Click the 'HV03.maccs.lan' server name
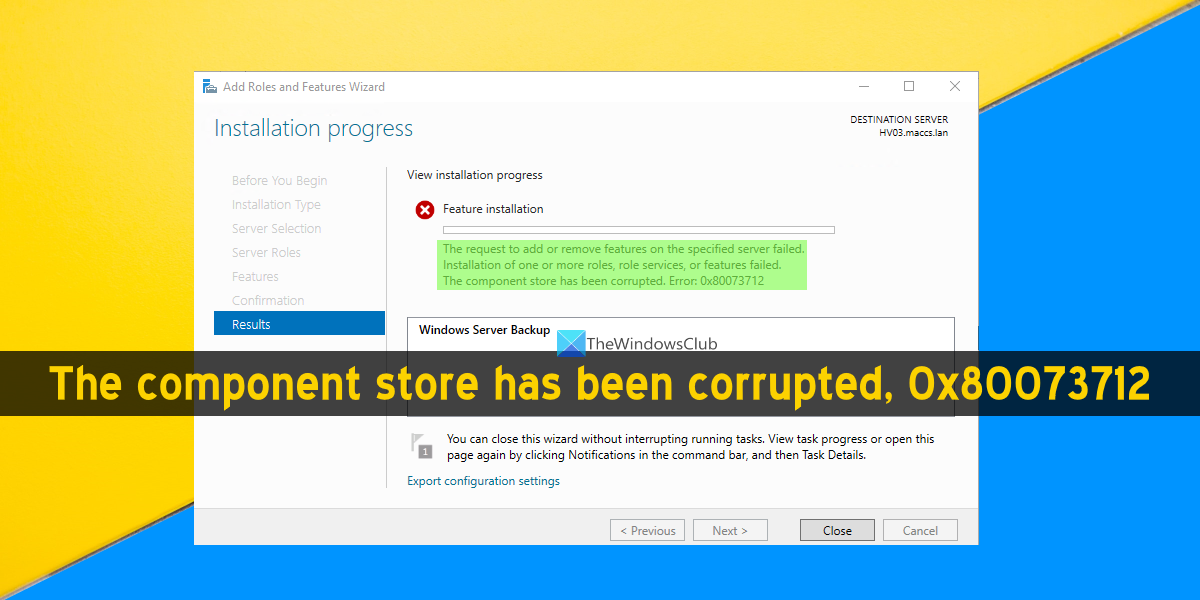1200x600 pixels. click(914, 133)
